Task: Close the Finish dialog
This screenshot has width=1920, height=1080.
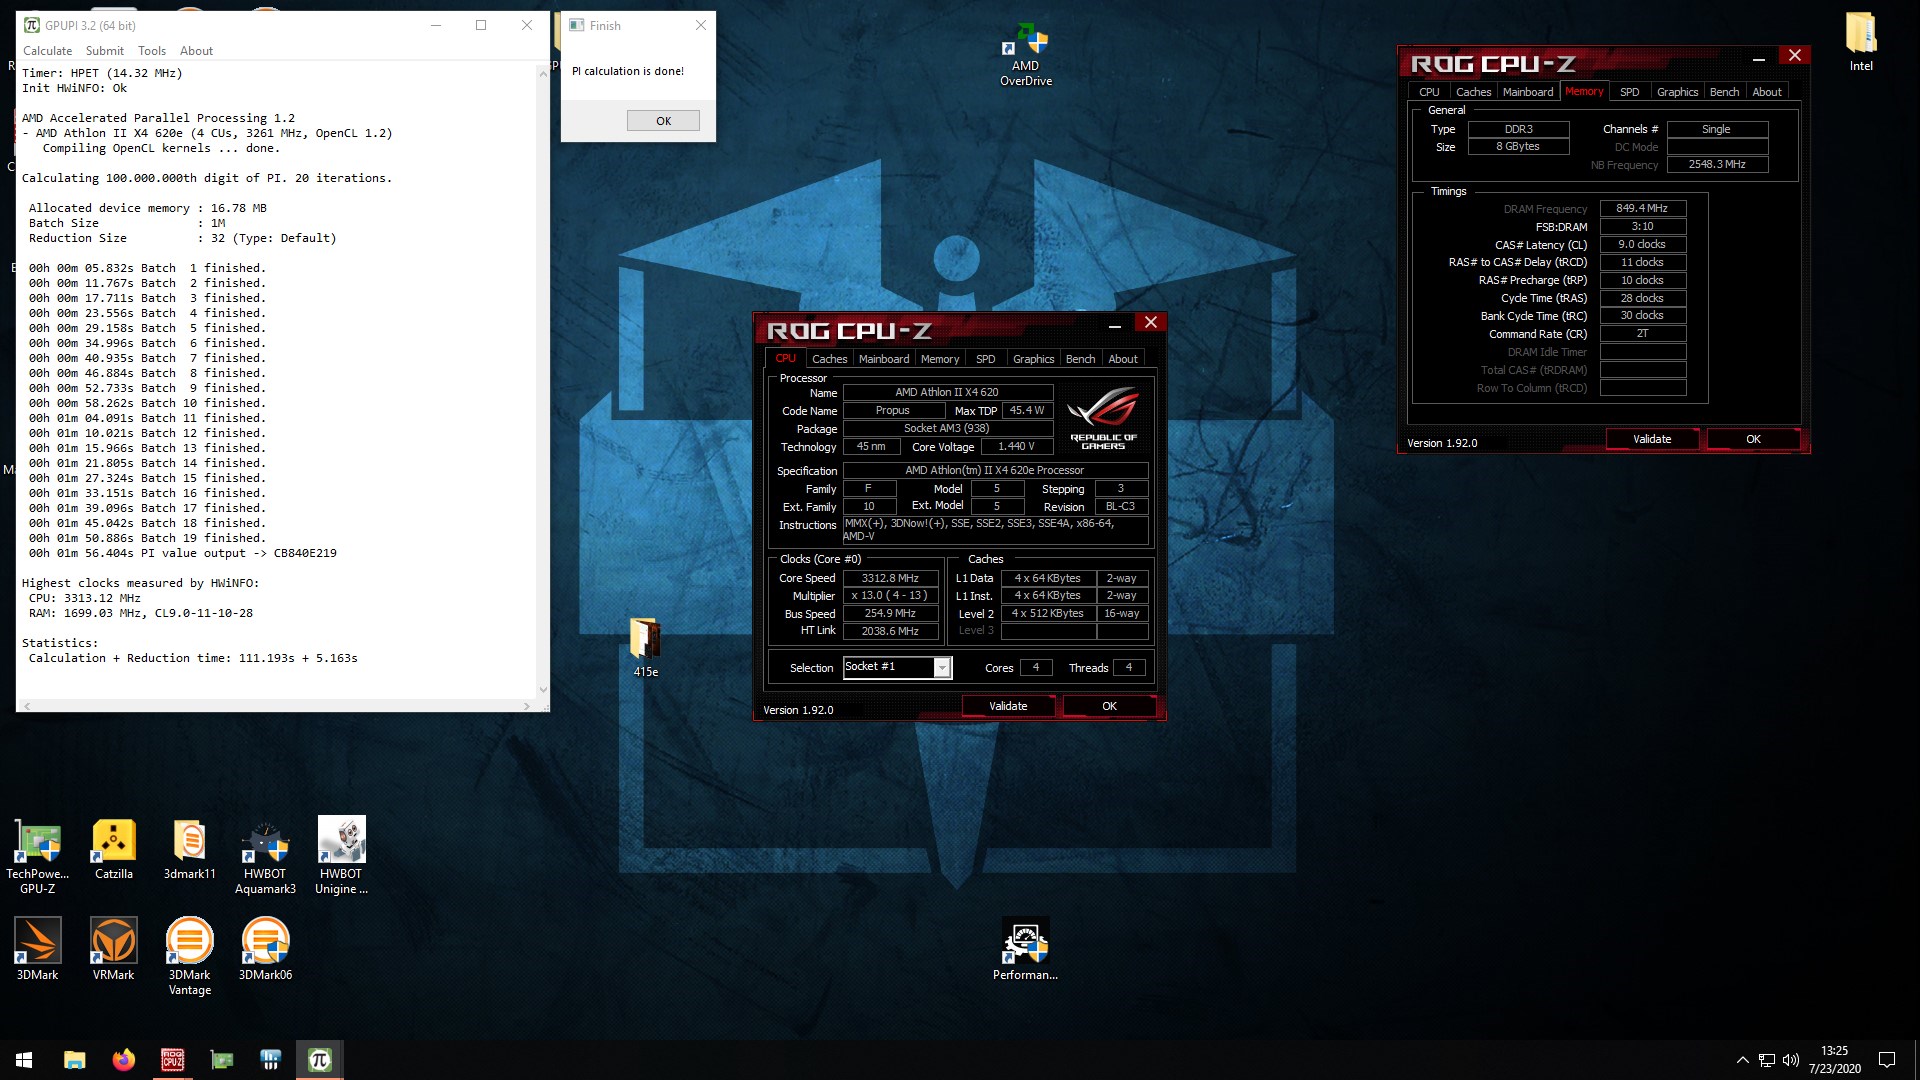Action: (700, 25)
